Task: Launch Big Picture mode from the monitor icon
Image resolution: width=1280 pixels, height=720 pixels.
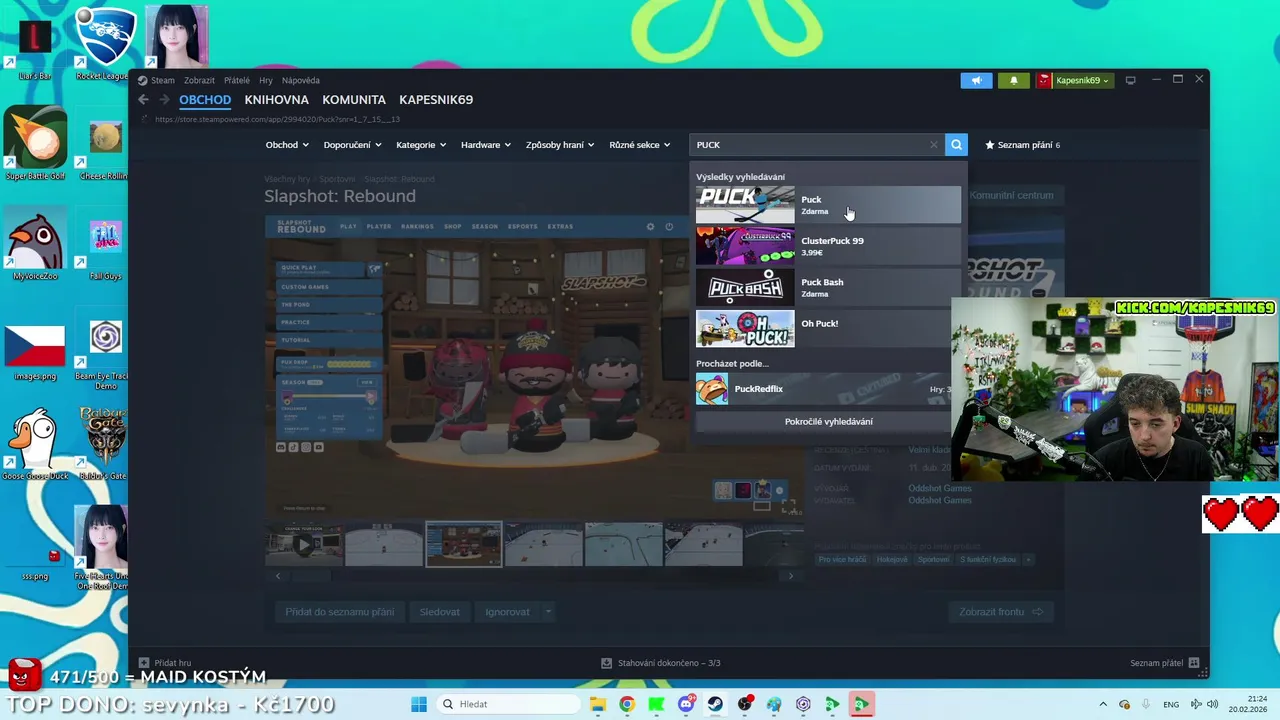Action: pos(1131,80)
